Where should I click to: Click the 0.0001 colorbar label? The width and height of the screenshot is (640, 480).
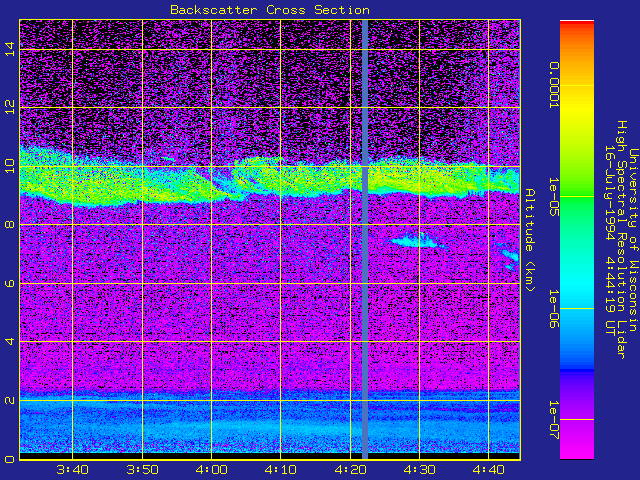553,85
